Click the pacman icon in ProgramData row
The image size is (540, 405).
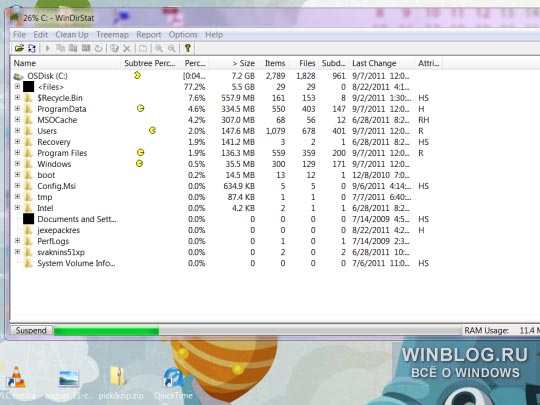coord(140,108)
